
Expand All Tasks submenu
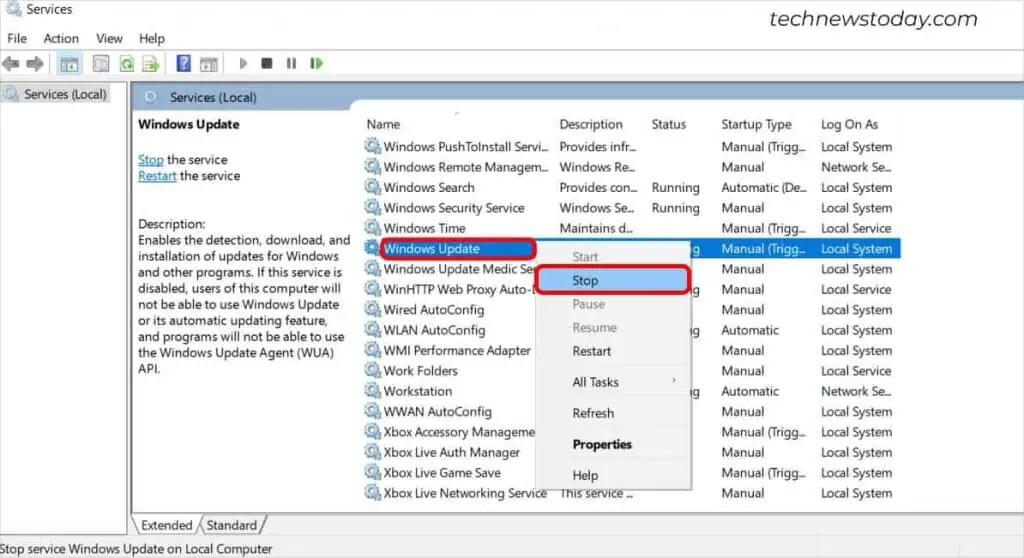click(613, 382)
